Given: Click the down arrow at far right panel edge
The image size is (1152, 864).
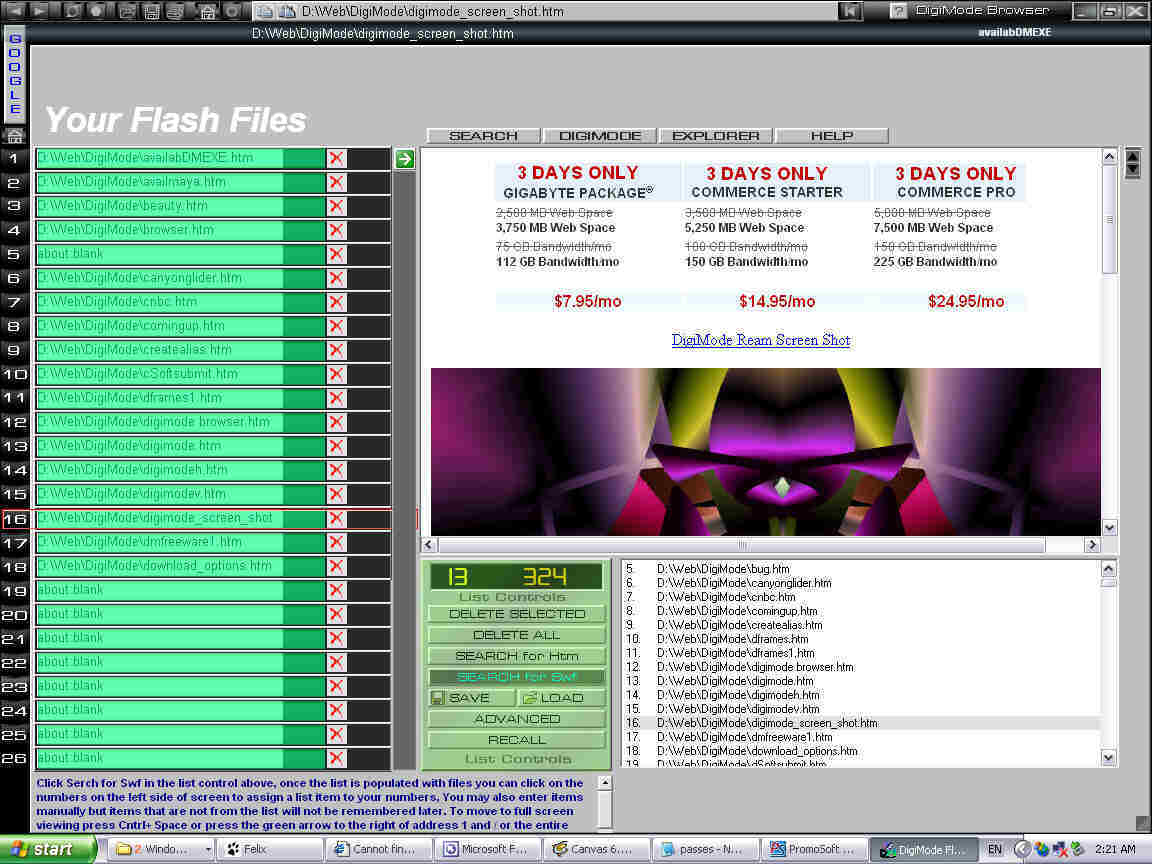Looking at the screenshot, I should (x=1133, y=170).
